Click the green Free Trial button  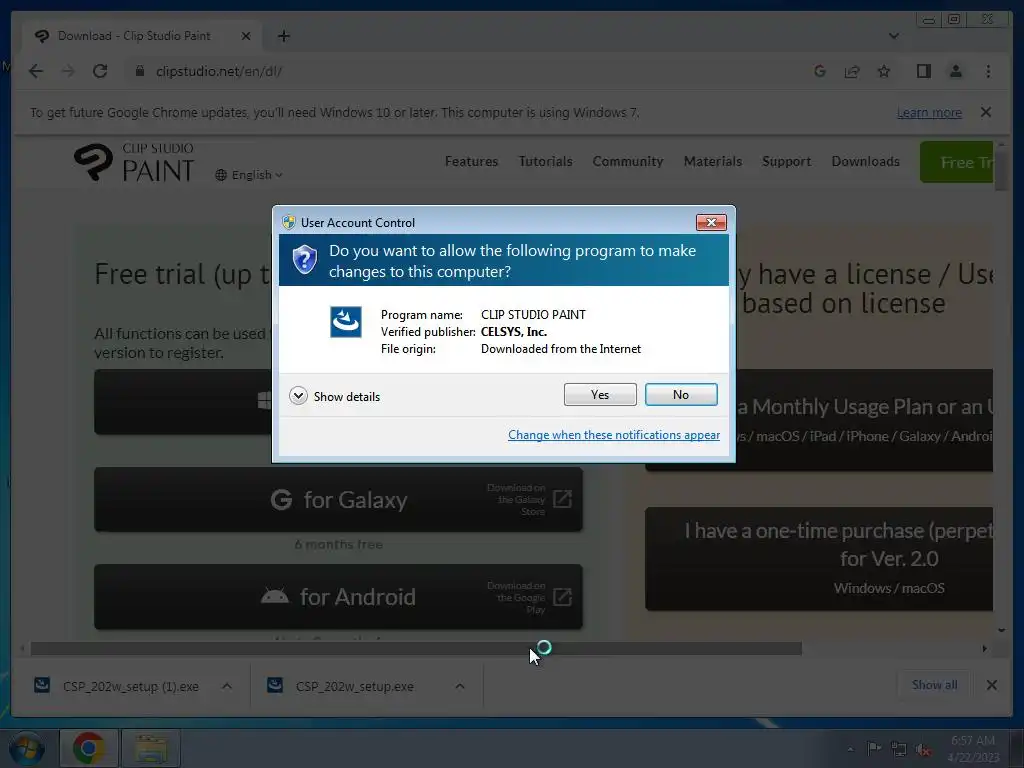[x=957, y=162]
